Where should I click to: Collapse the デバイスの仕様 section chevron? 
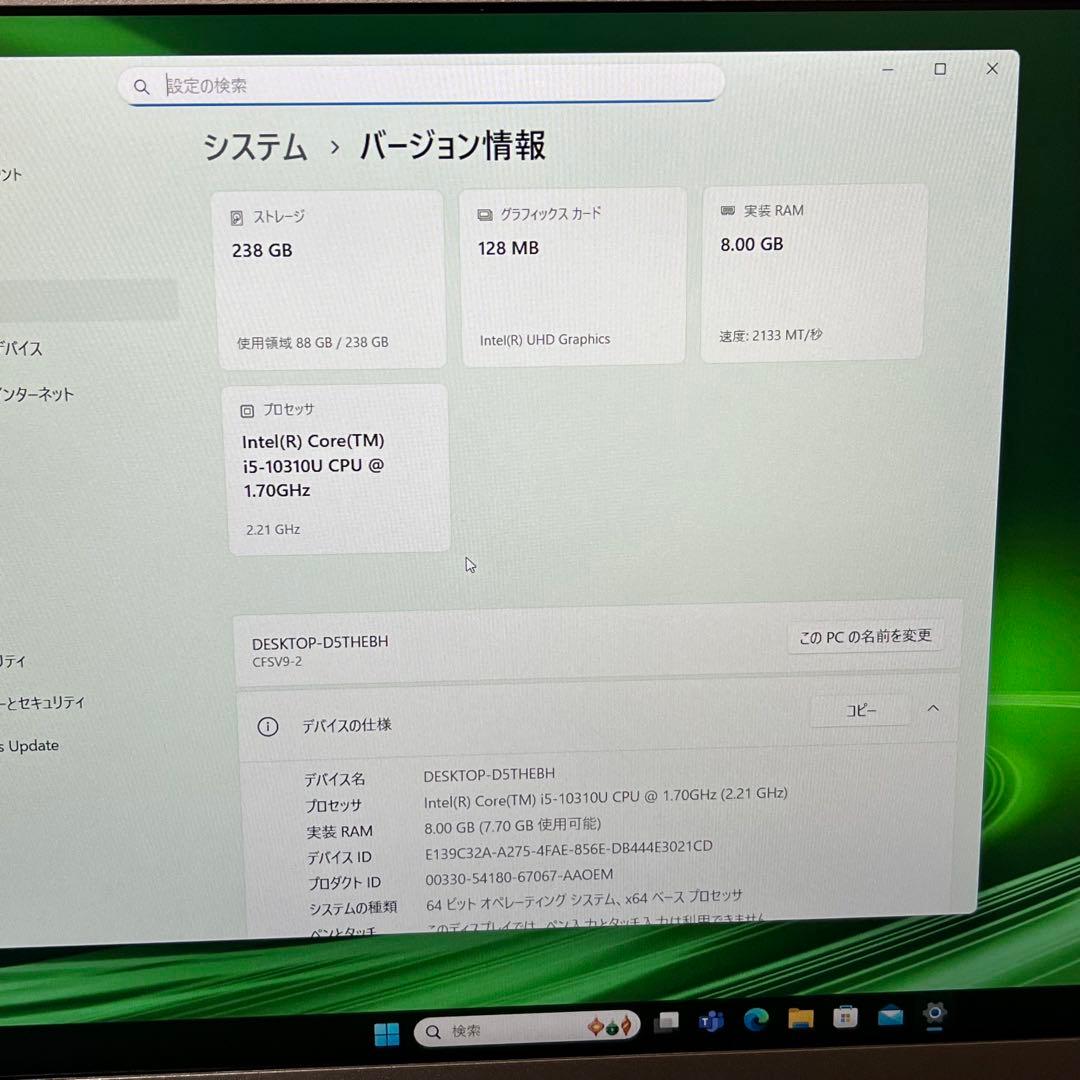pyautogui.click(x=933, y=708)
